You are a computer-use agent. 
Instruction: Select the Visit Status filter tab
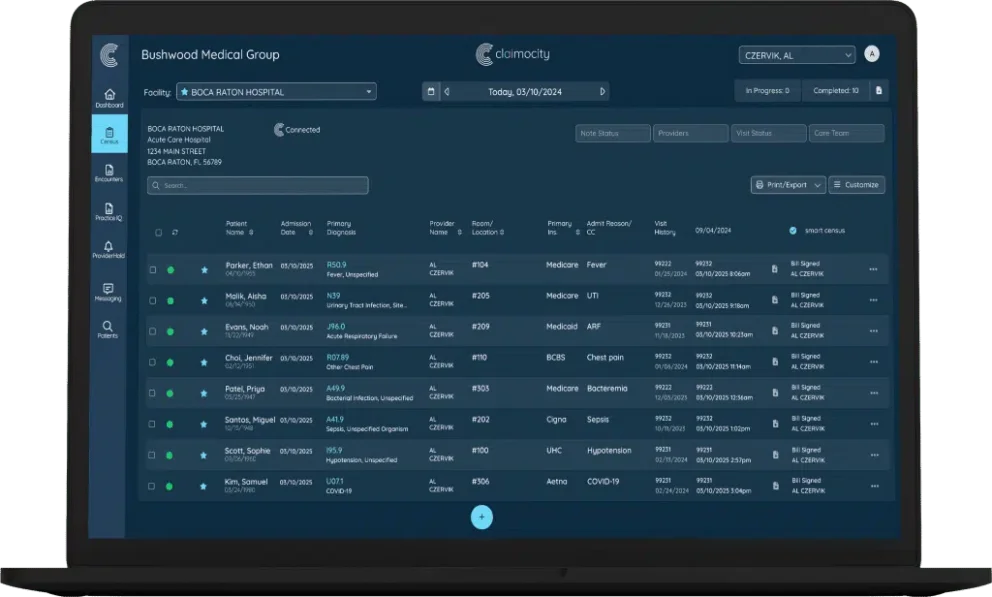[x=768, y=133]
